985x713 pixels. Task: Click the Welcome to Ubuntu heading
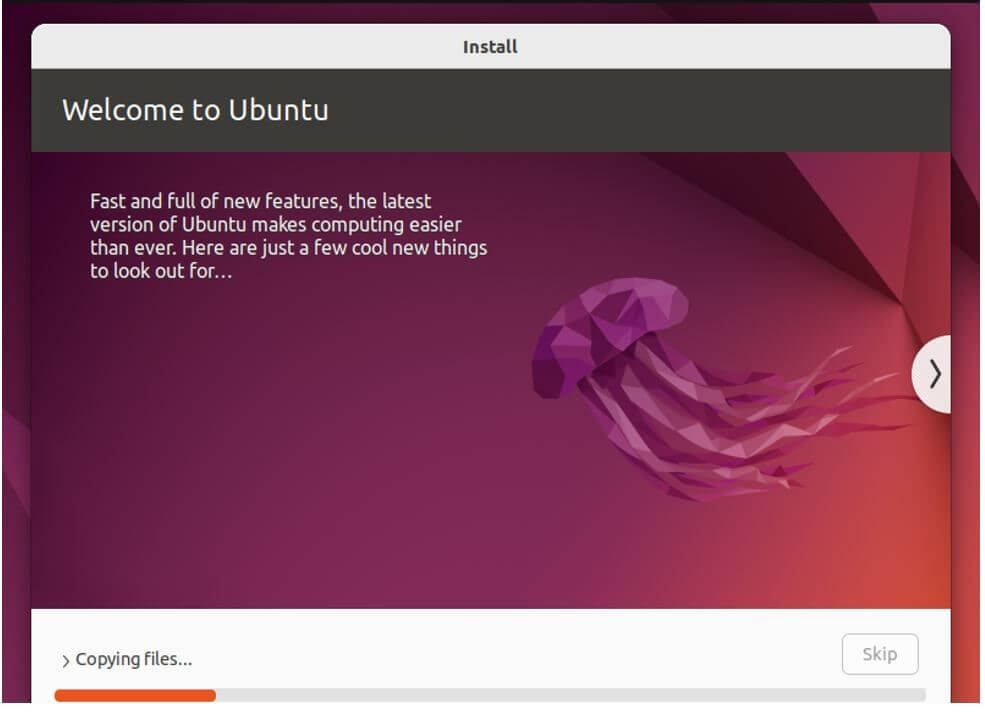(x=195, y=111)
